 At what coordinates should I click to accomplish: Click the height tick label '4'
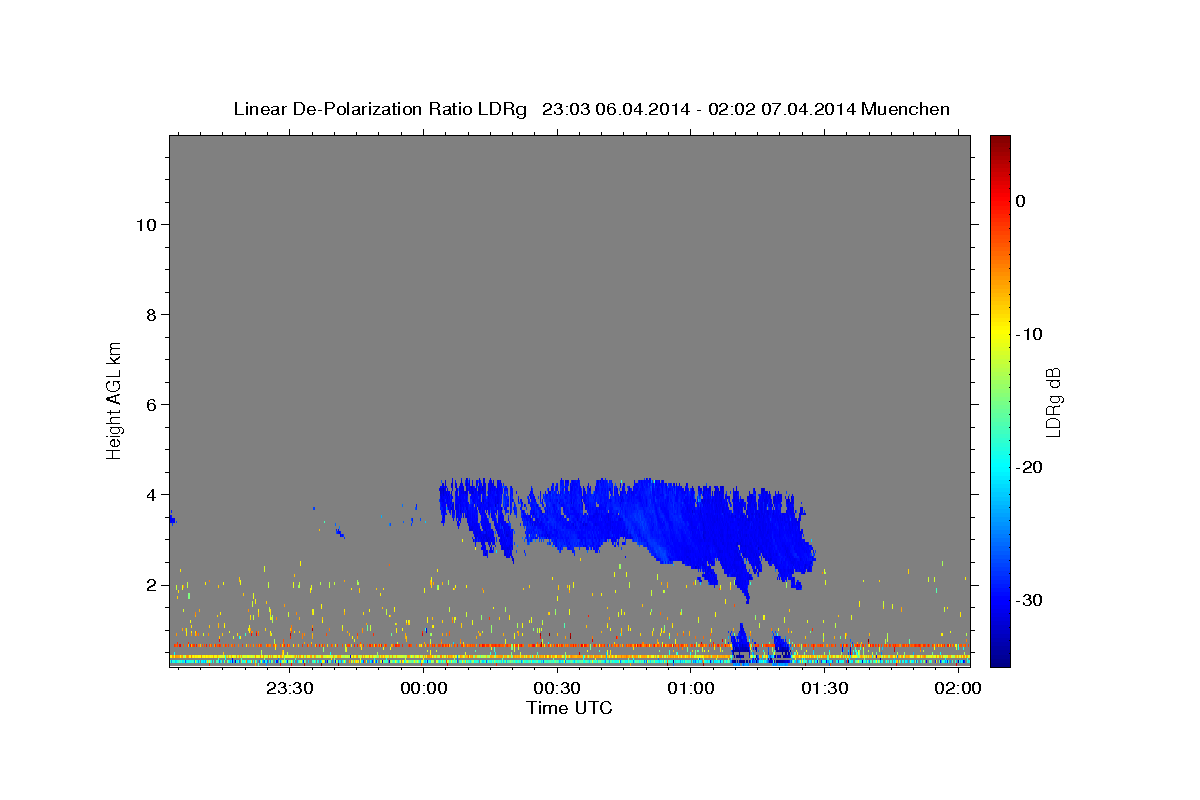pyautogui.click(x=152, y=494)
